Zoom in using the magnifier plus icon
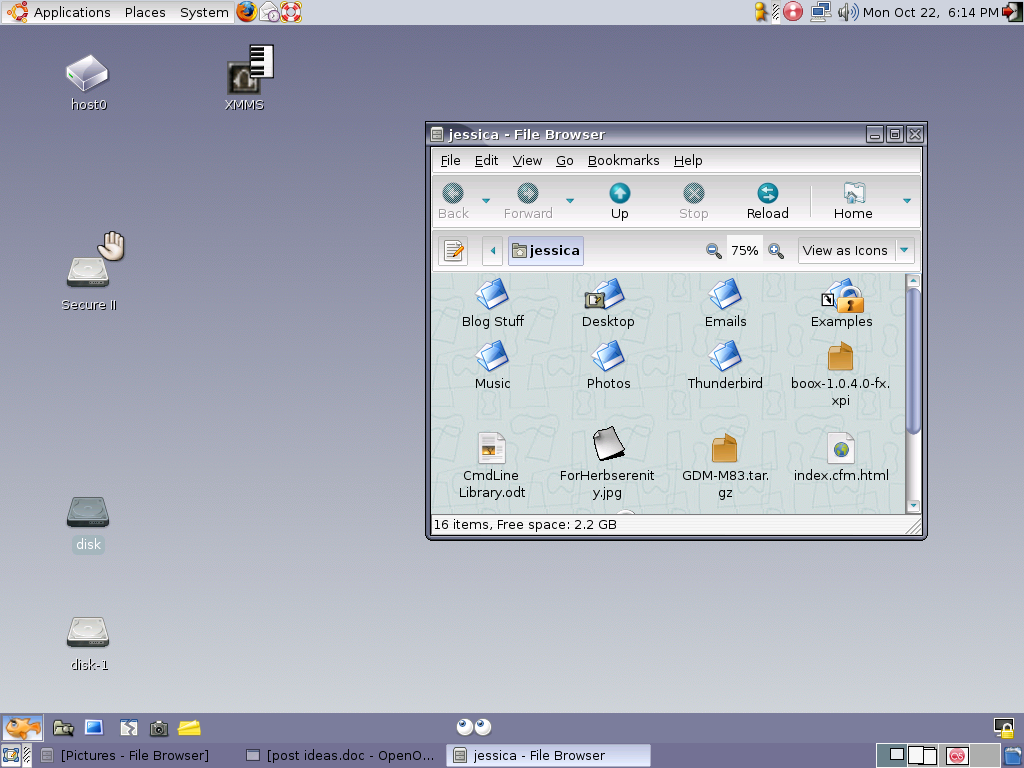 tap(776, 251)
